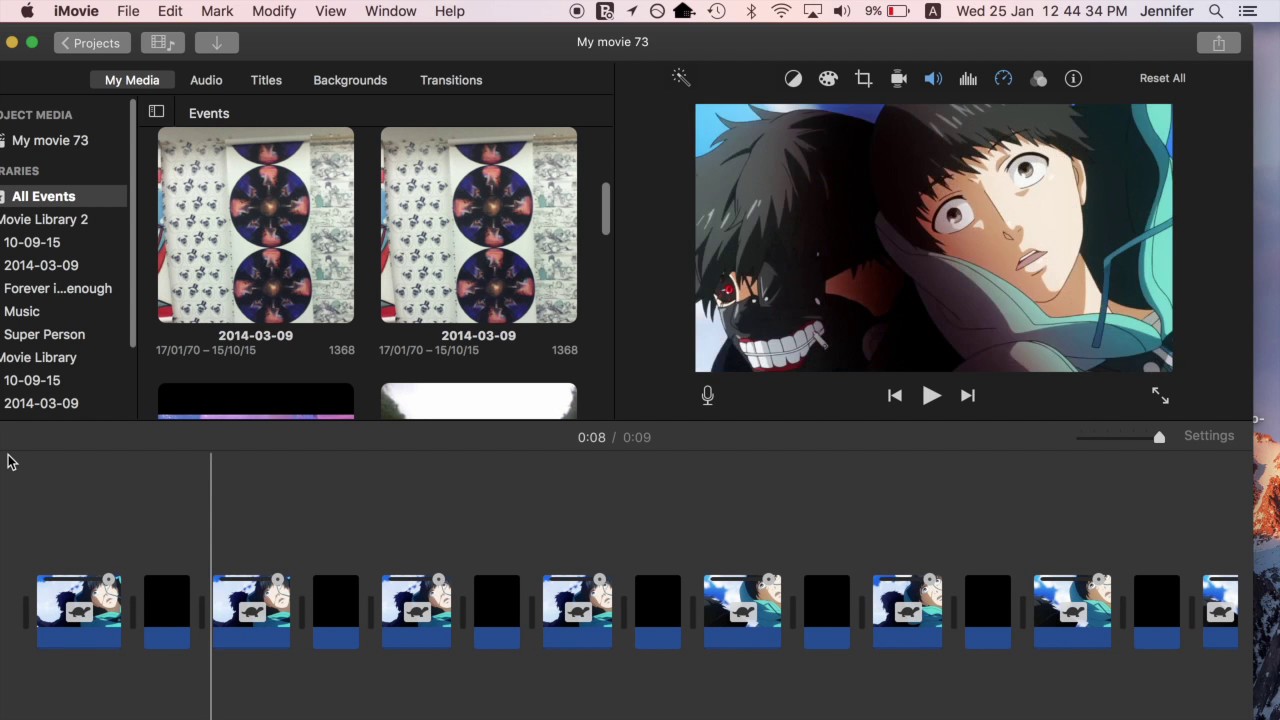
Task: Open the Window menu
Action: [390, 11]
